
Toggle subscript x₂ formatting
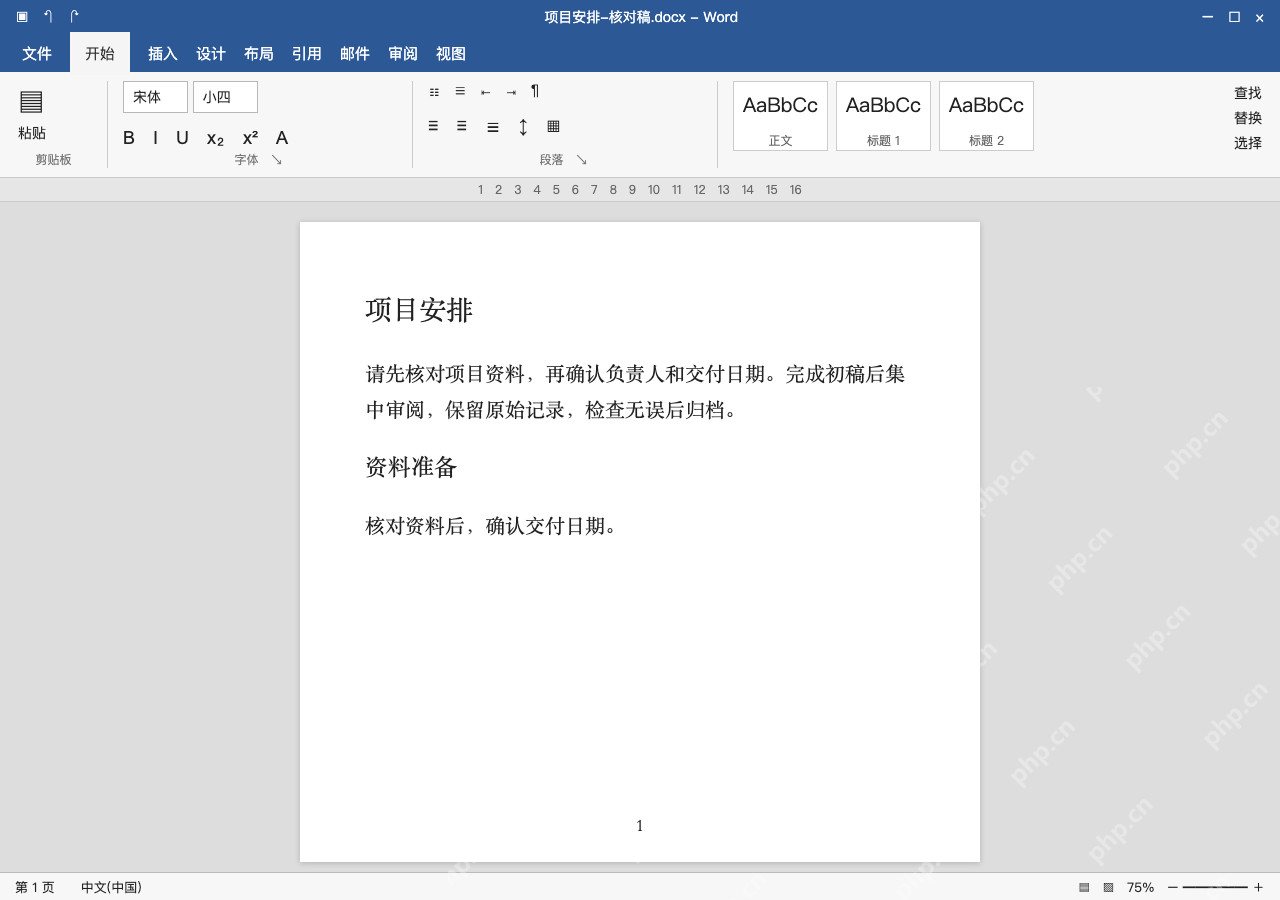[x=215, y=139]
